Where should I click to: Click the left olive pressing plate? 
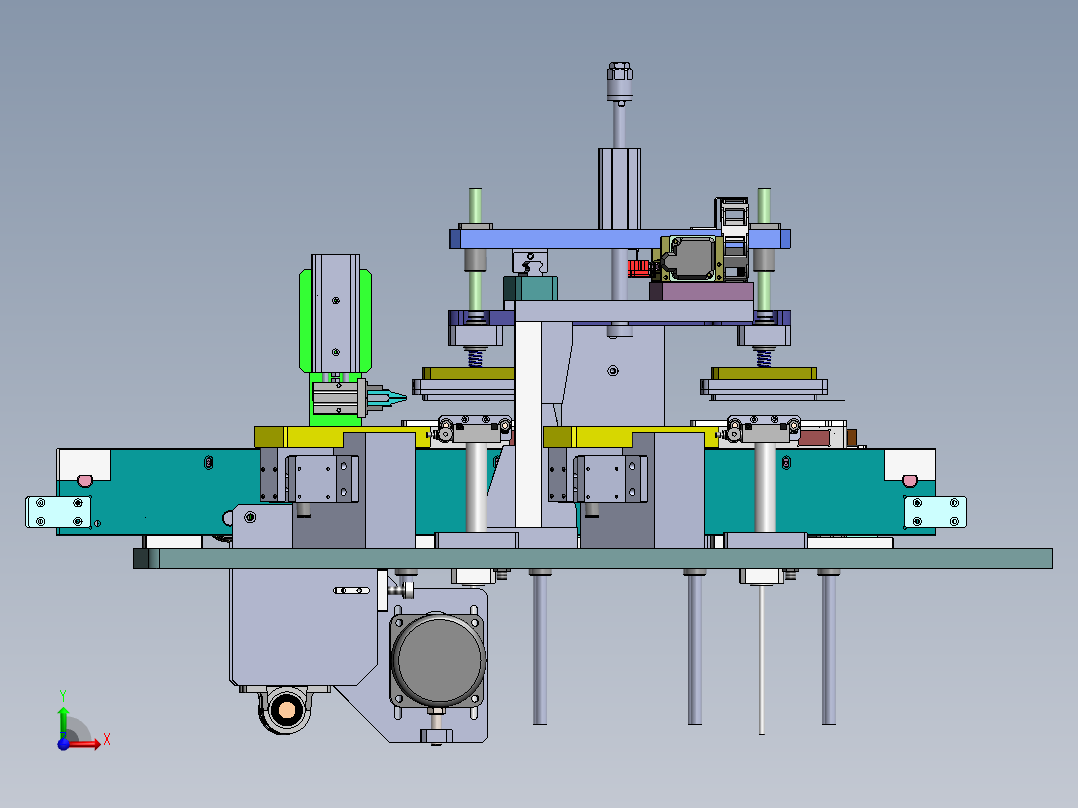(x=468, y=373)
